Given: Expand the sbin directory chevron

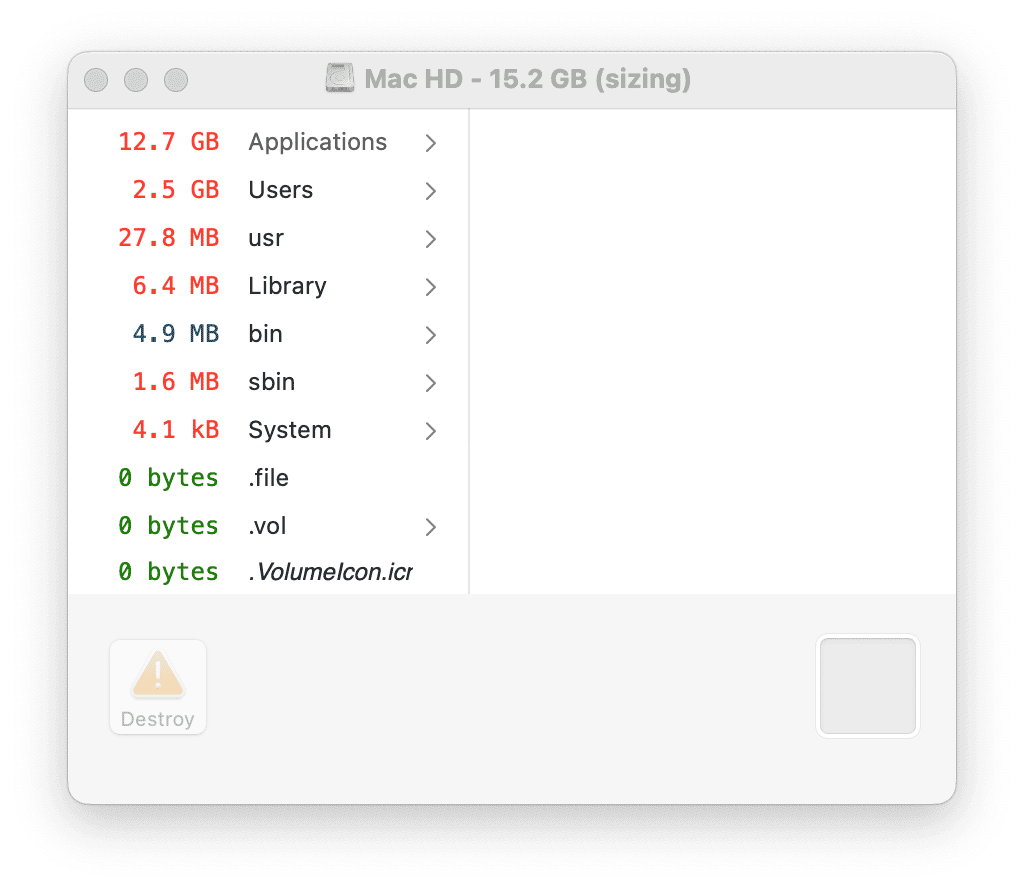Looking at the screenshot, I should tap(430, 383).
